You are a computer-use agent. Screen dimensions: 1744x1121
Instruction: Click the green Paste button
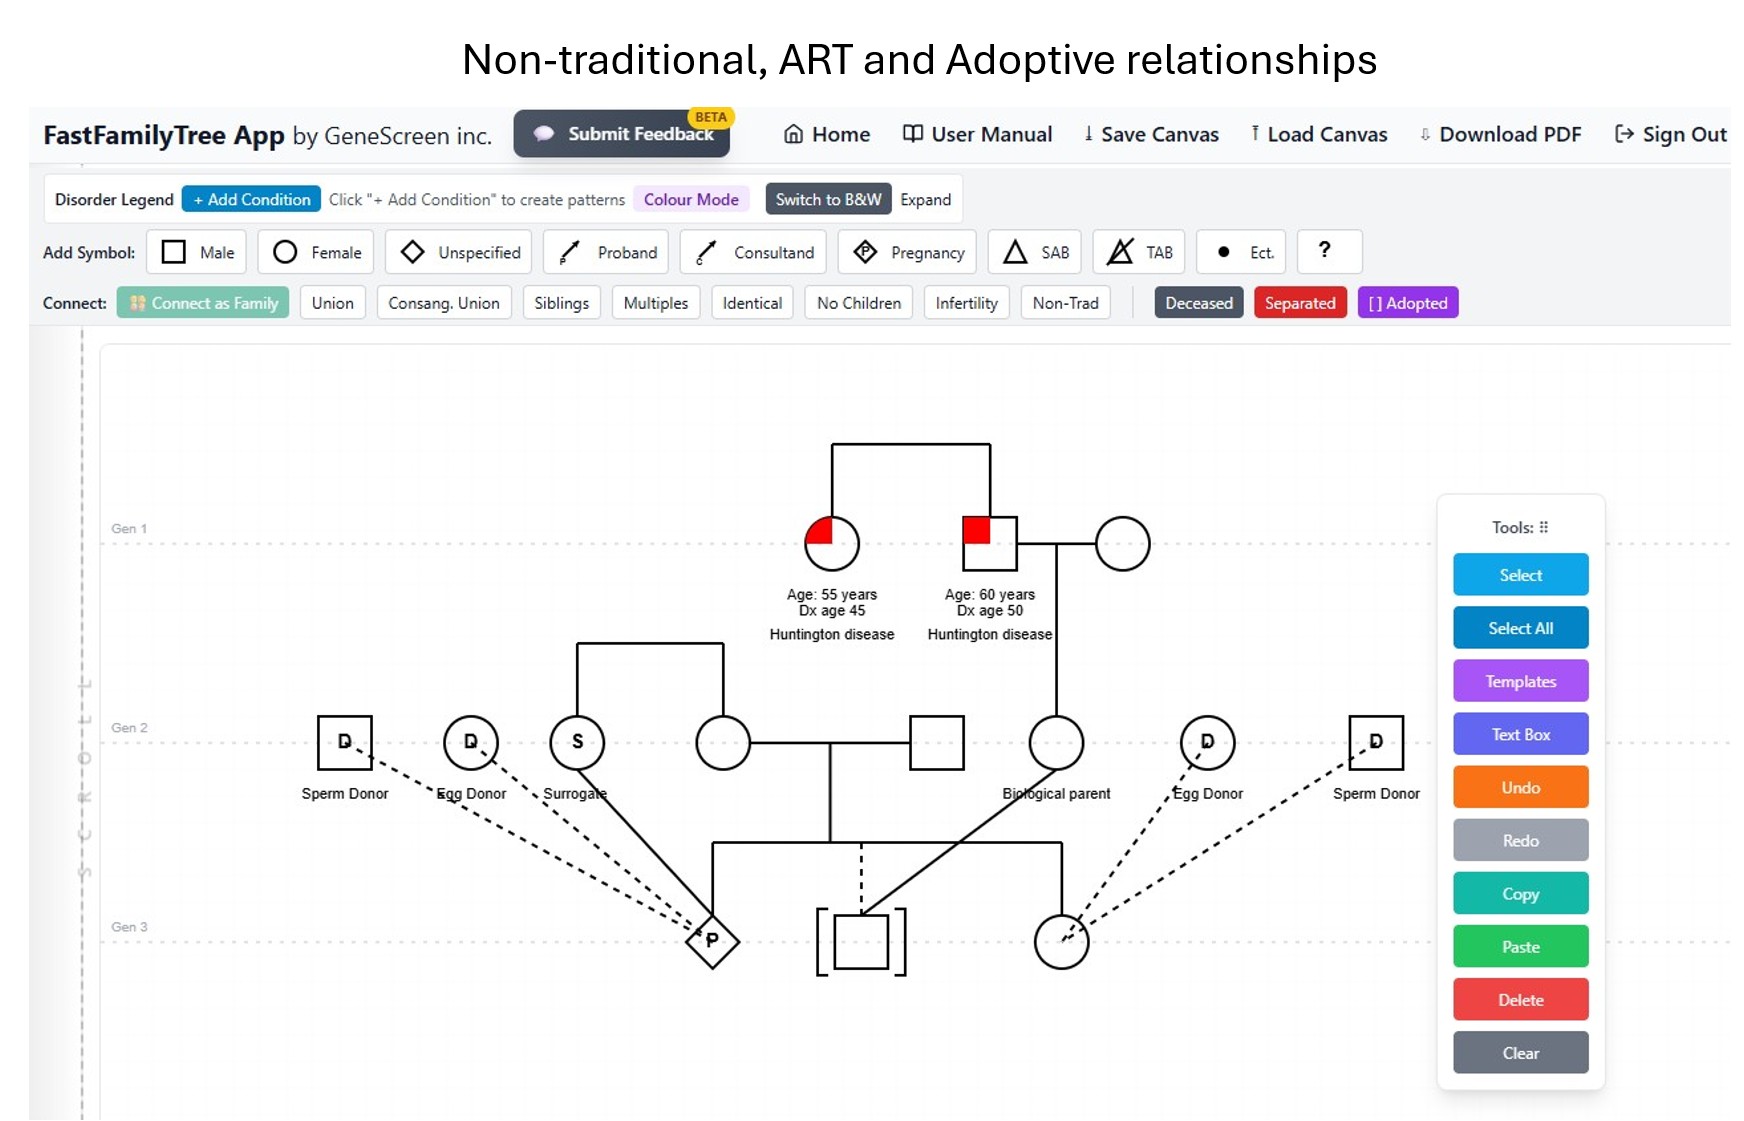pos(1520,946)
